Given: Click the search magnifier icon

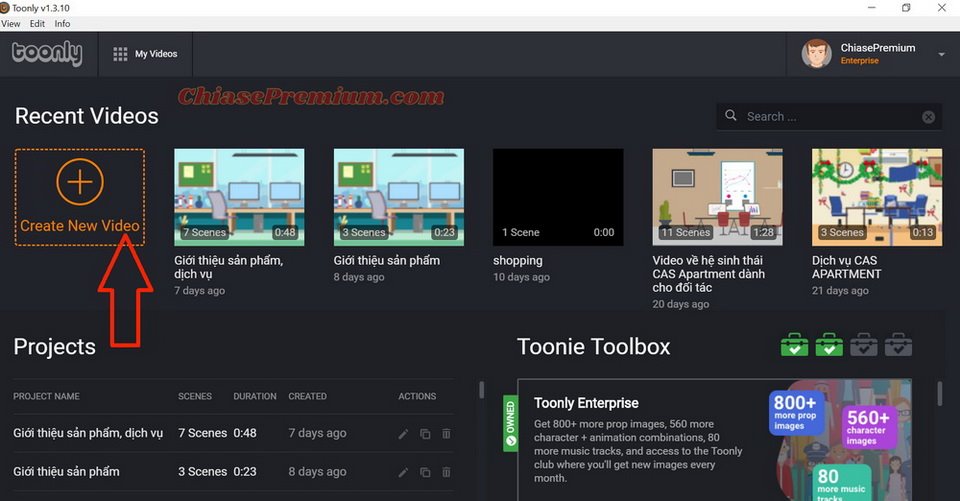Looking at the screenshot, I should 730,115.
